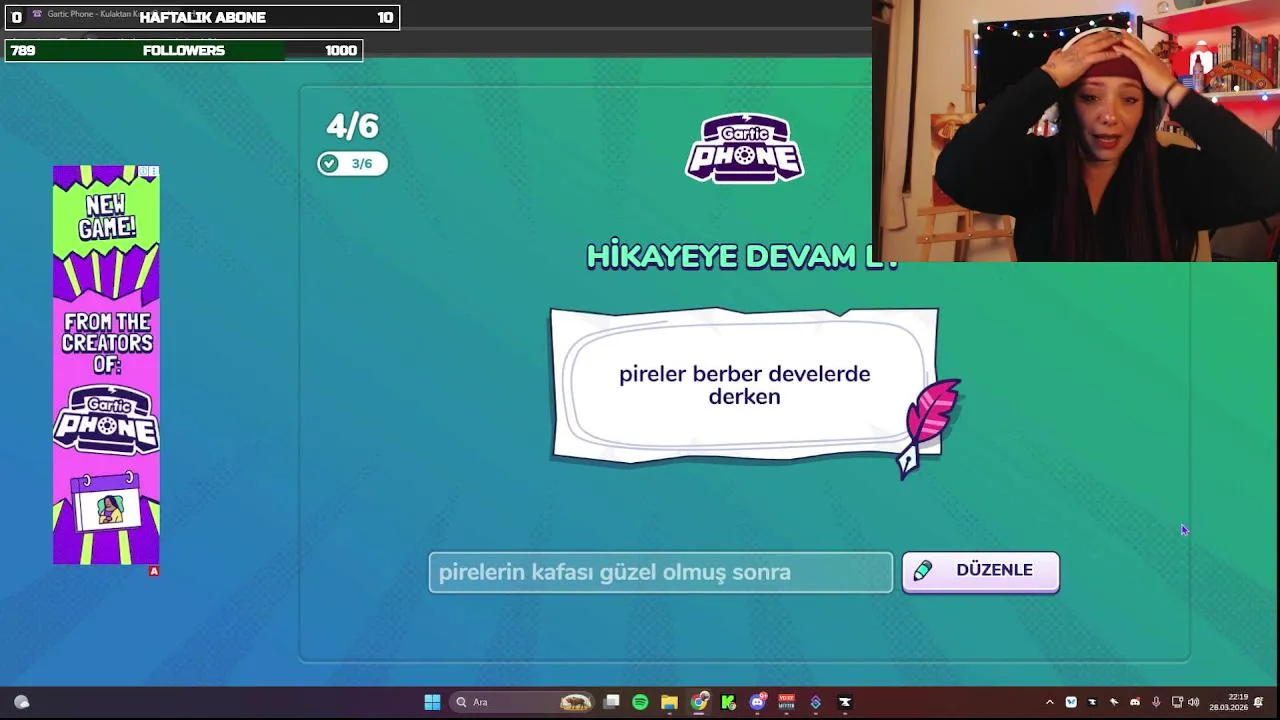Click the taskbar search box Ara
This screenshot has height=720, width=1280.
pos(522,702)
